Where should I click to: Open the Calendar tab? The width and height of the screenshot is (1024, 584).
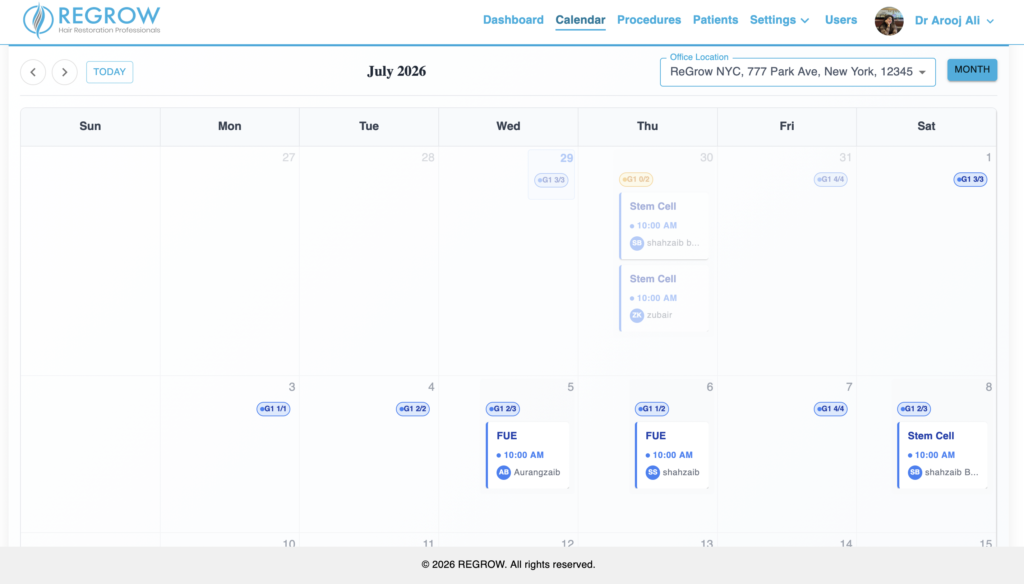click(581, 20)
